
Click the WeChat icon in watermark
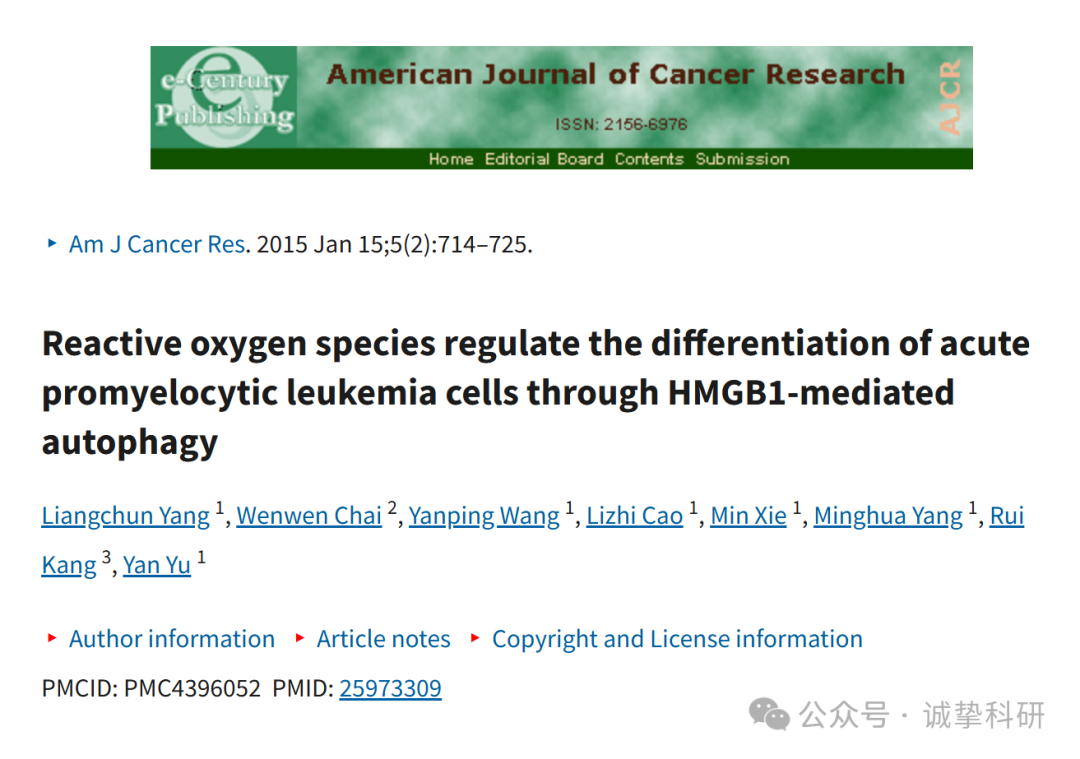pos(769,714)
